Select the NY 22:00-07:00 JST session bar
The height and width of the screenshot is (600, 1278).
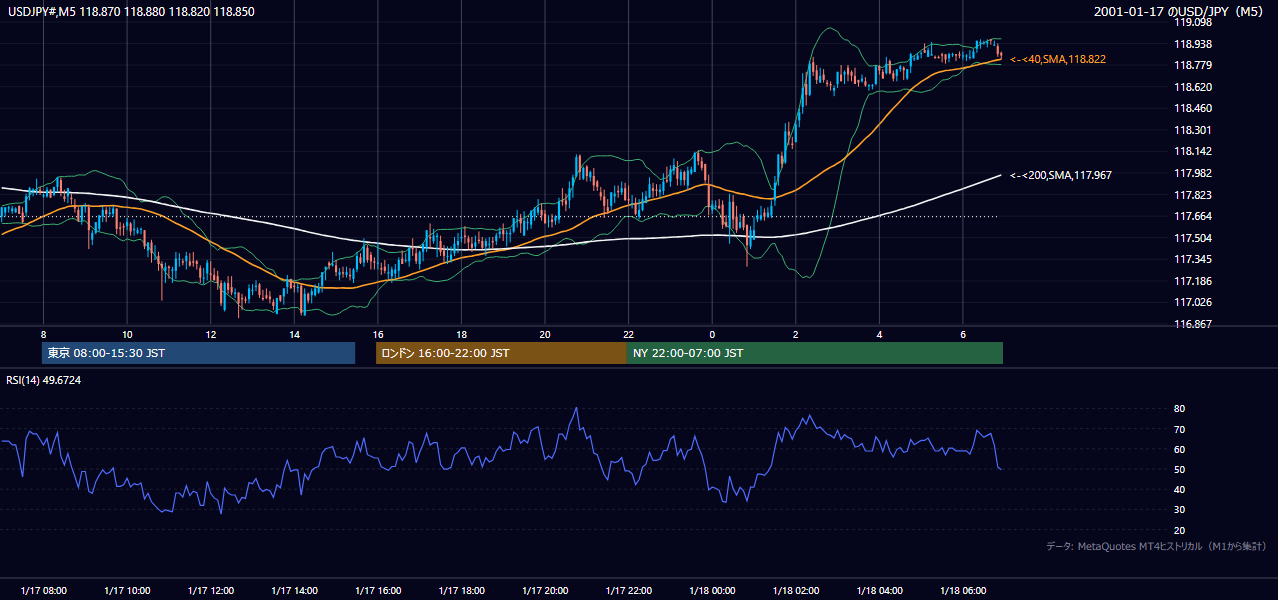(x=815, y=353)
